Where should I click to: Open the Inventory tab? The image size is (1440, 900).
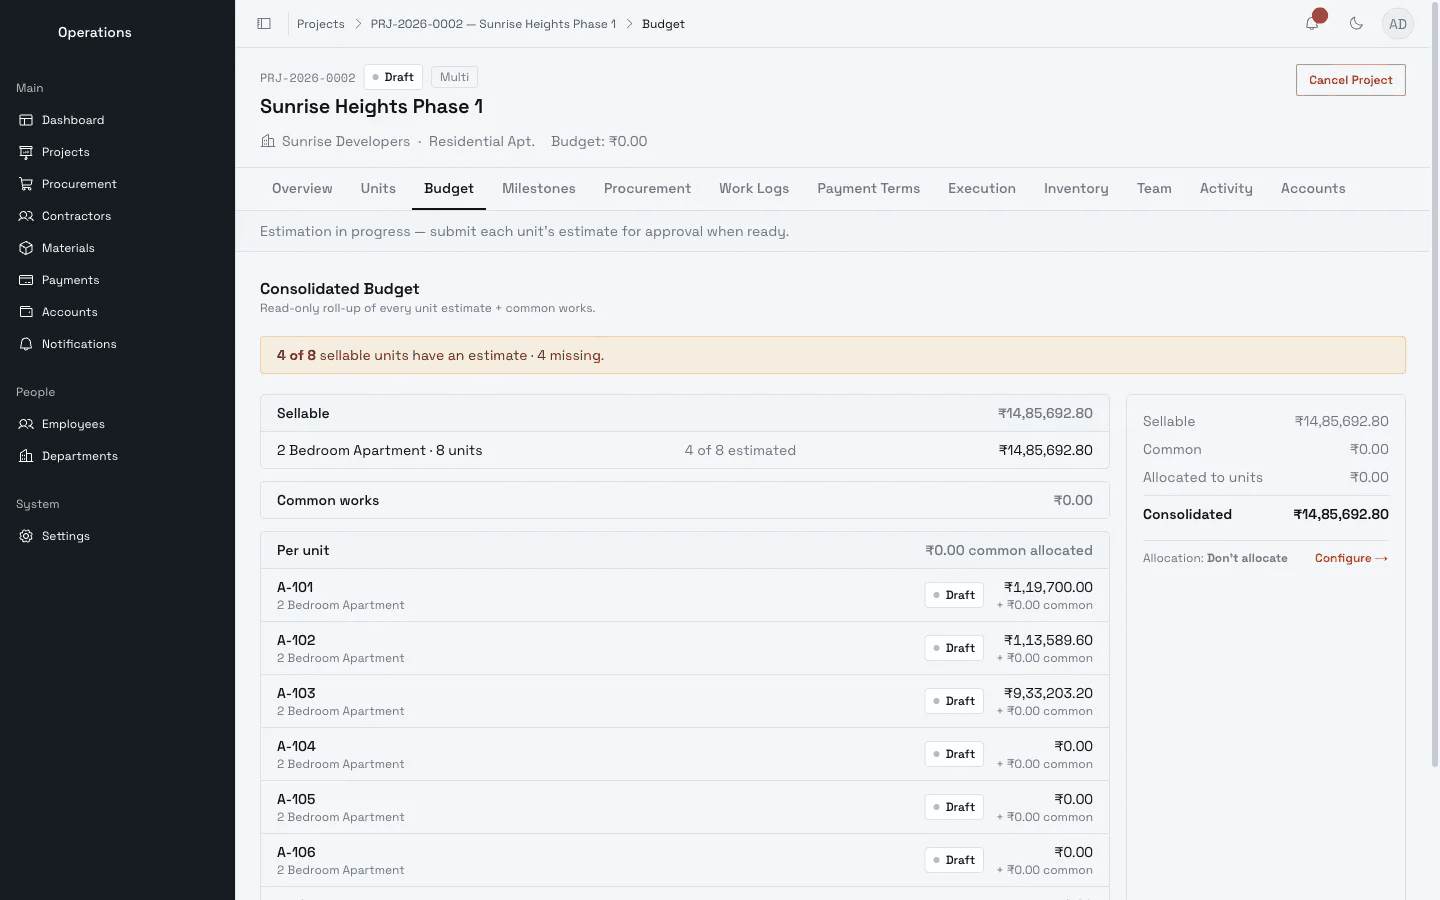click(x=1076, y=188)
